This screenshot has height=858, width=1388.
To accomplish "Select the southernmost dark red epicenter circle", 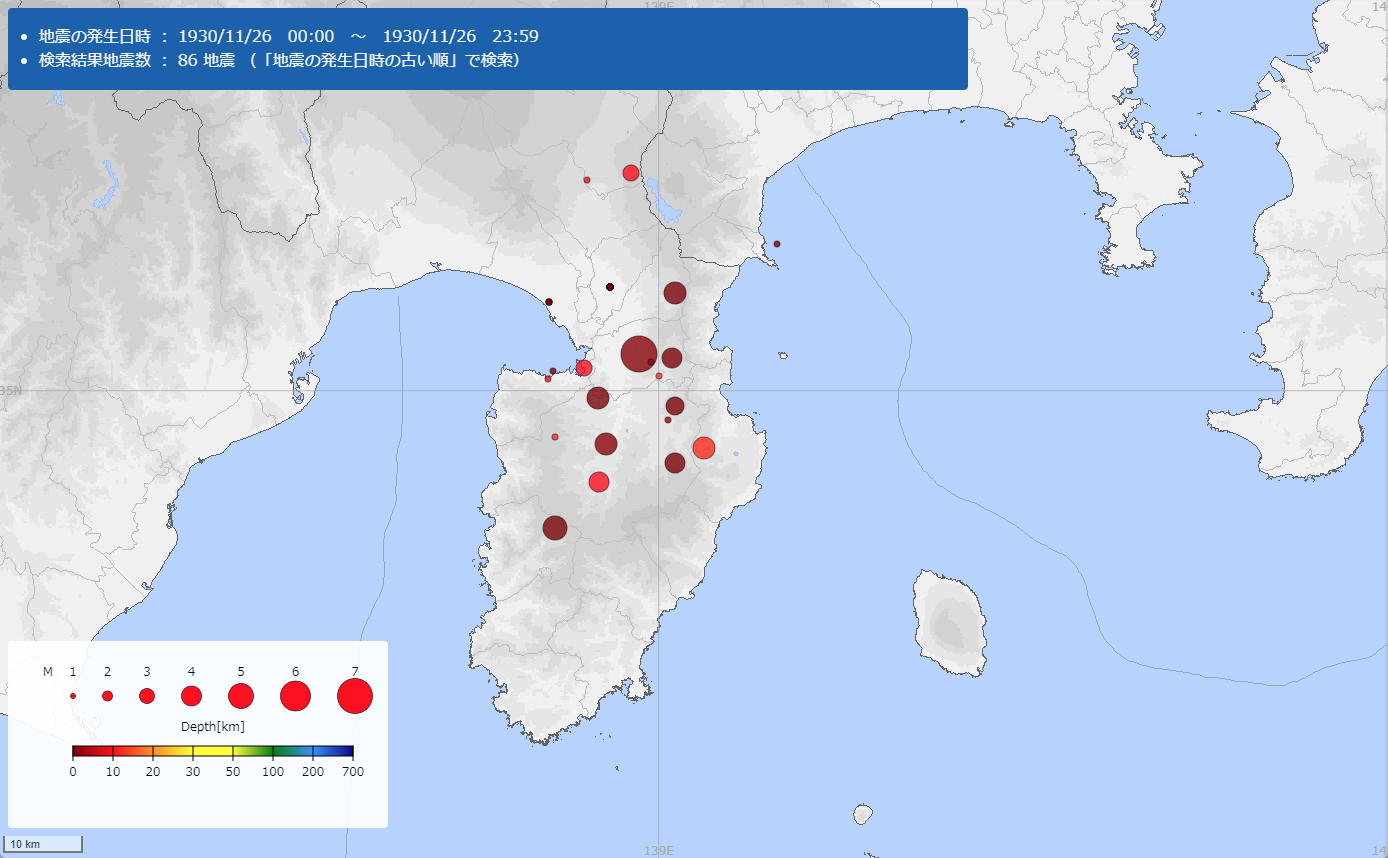I will pyautogui.click(x=555, y=527).
